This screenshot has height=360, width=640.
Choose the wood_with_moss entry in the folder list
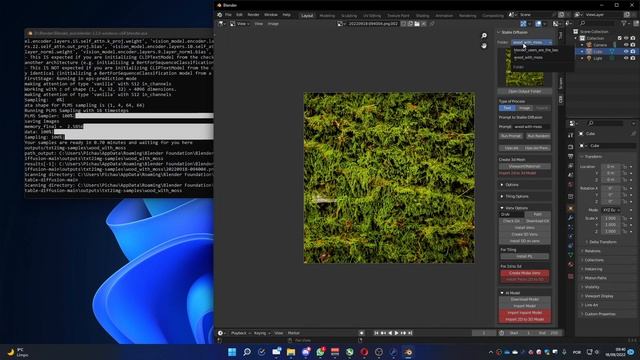click(528, 58)
